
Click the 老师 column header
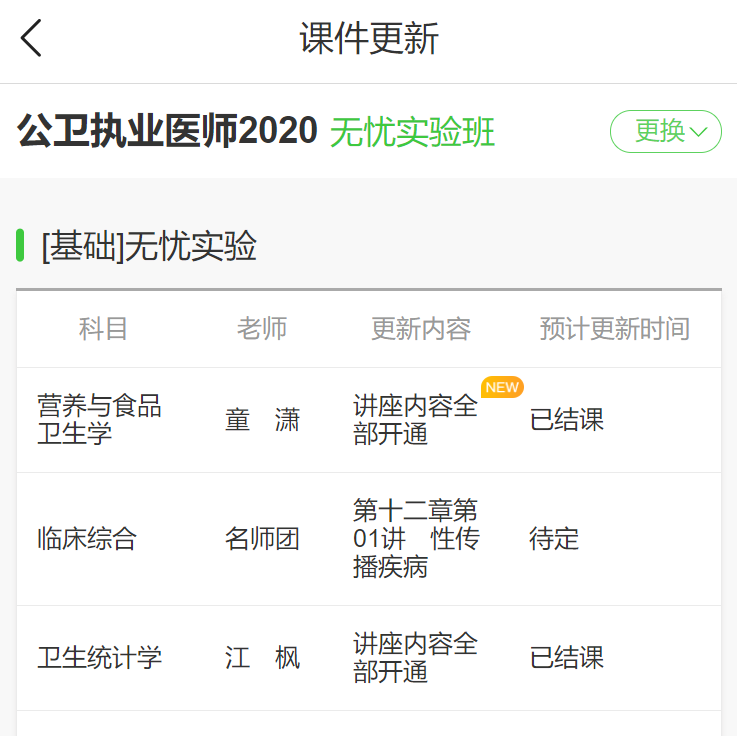coord(262,329)
